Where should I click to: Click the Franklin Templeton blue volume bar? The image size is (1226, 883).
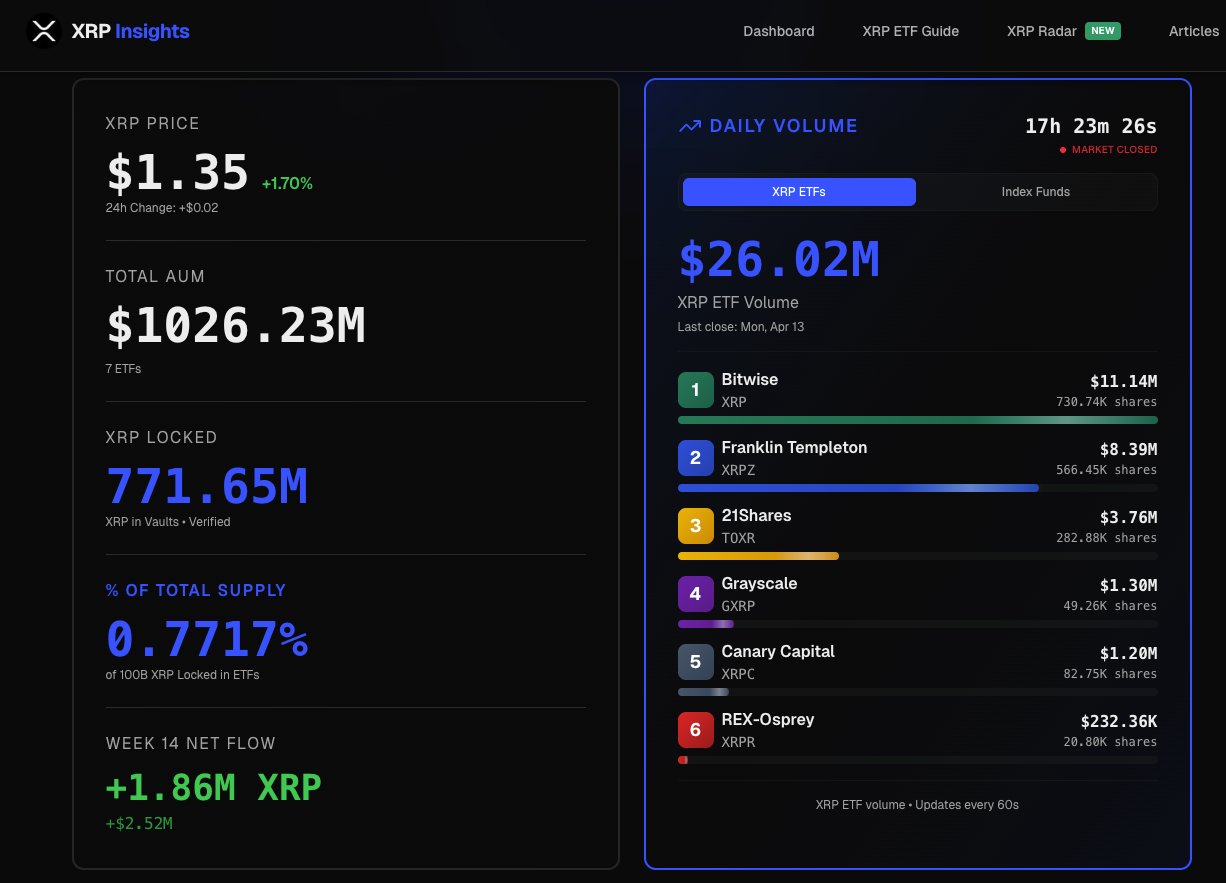coord(858,488)
